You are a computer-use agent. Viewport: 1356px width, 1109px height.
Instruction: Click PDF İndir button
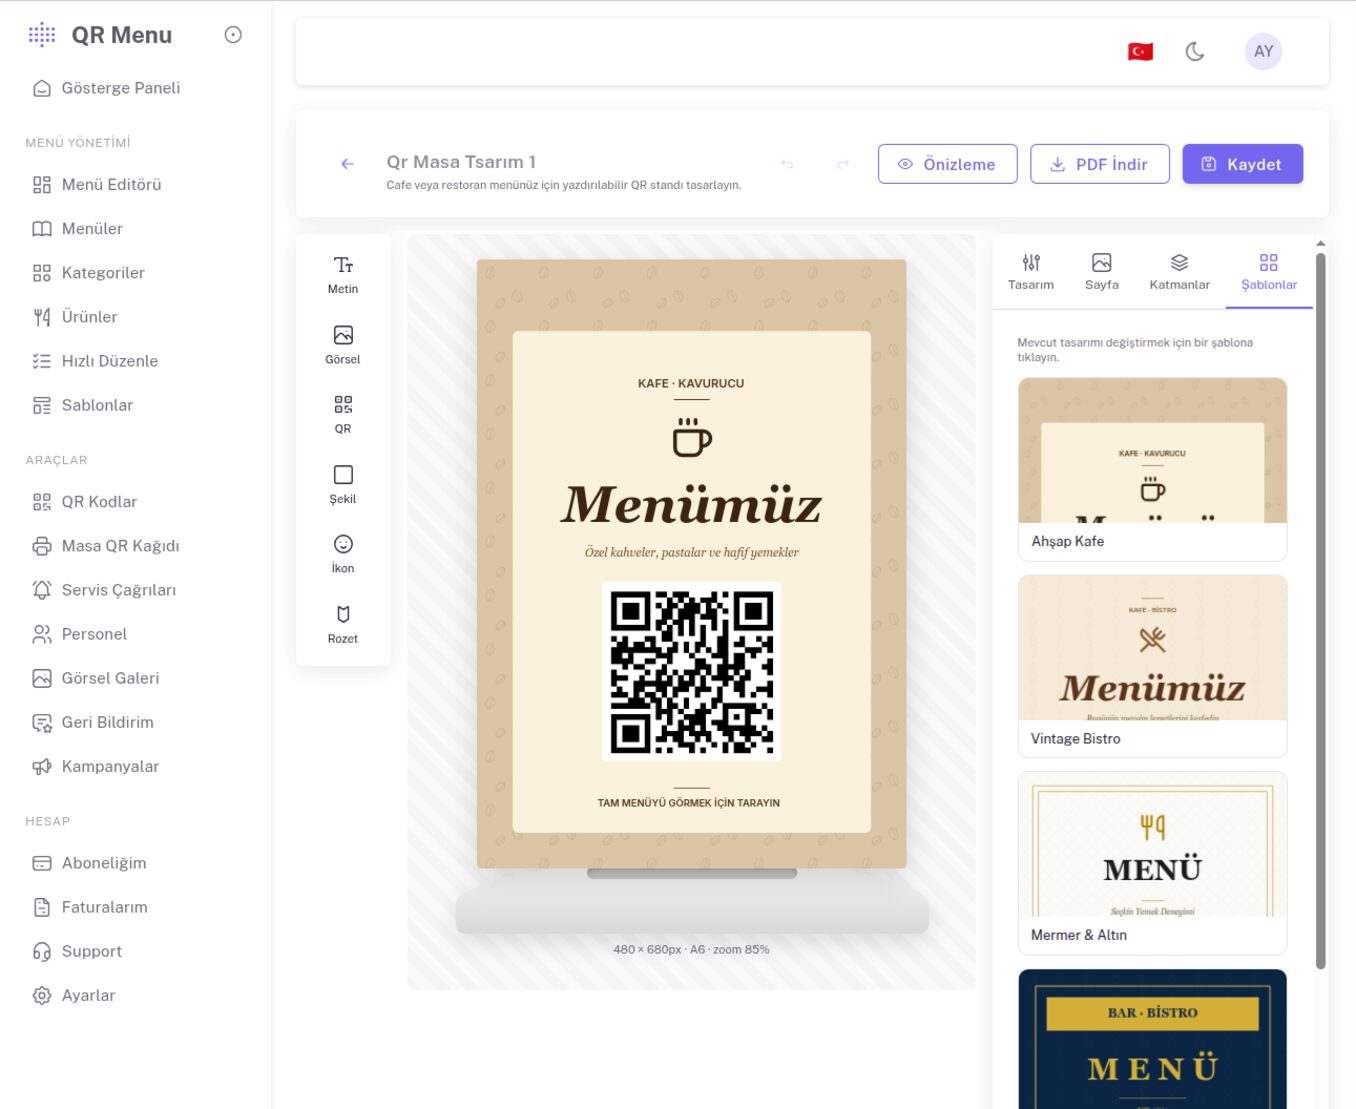pyautogui.click(x=1099, y=164)
